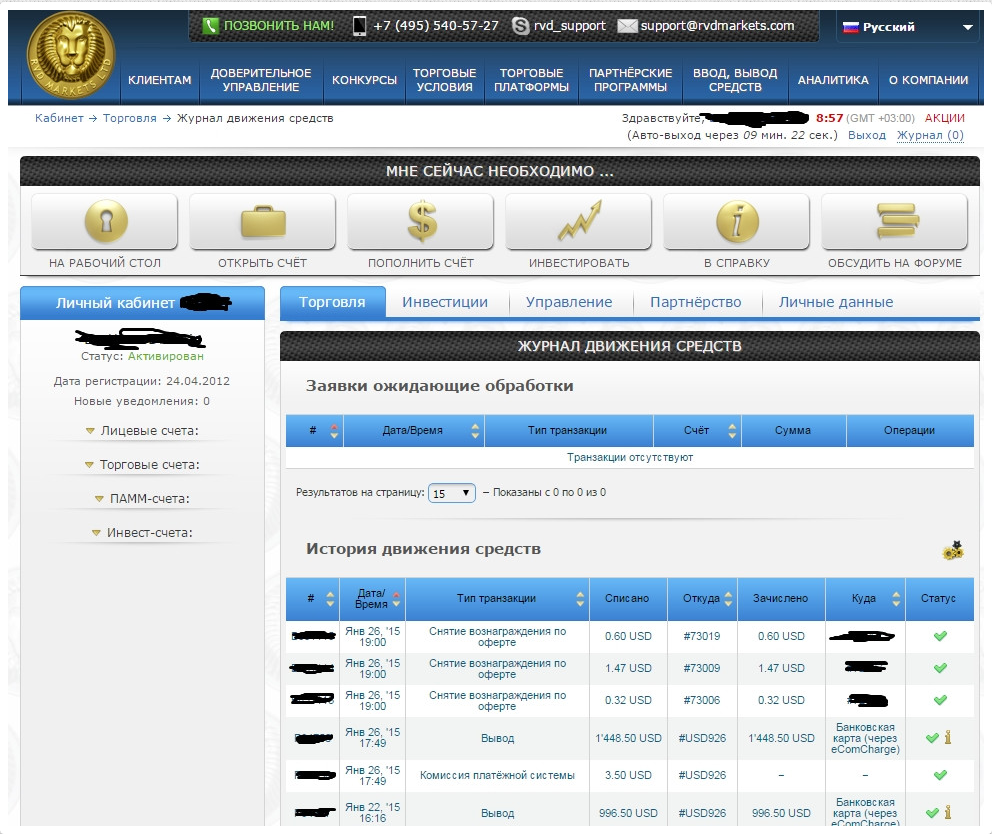Viewport: 992px width, 834px height.
Task: Click the #73019 source account cell
Action: pos(702,637)
